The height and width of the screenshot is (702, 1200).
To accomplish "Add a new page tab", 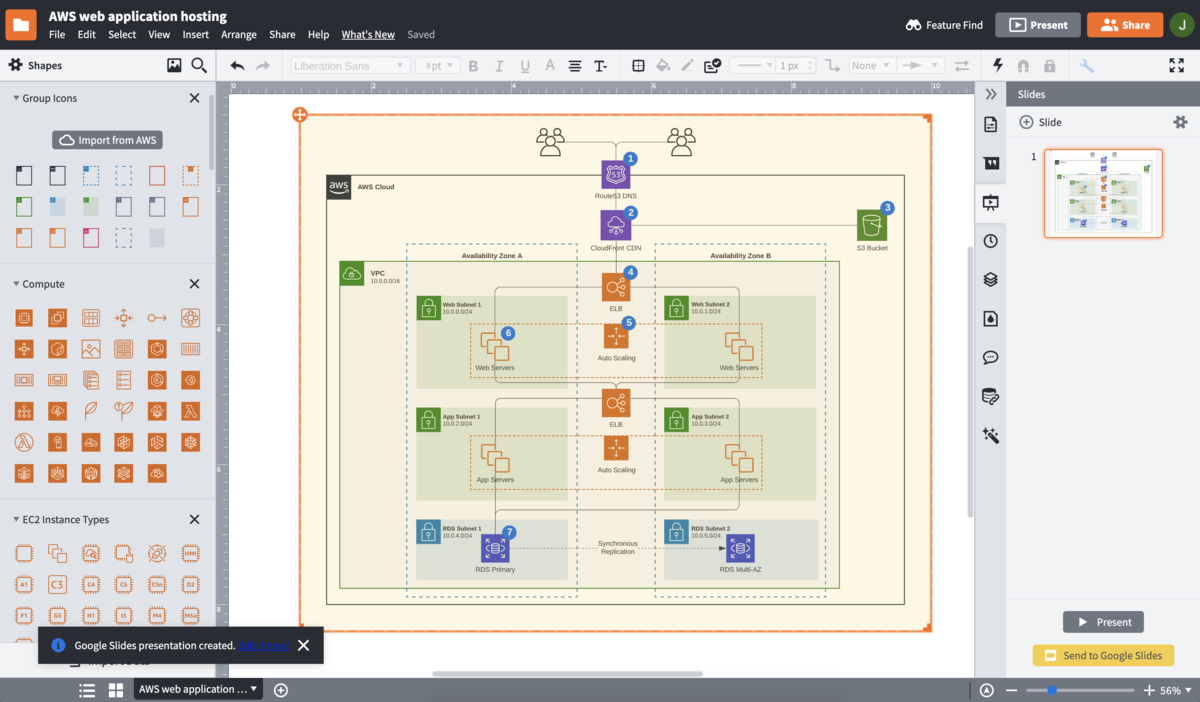I will [x=281, y=690].
